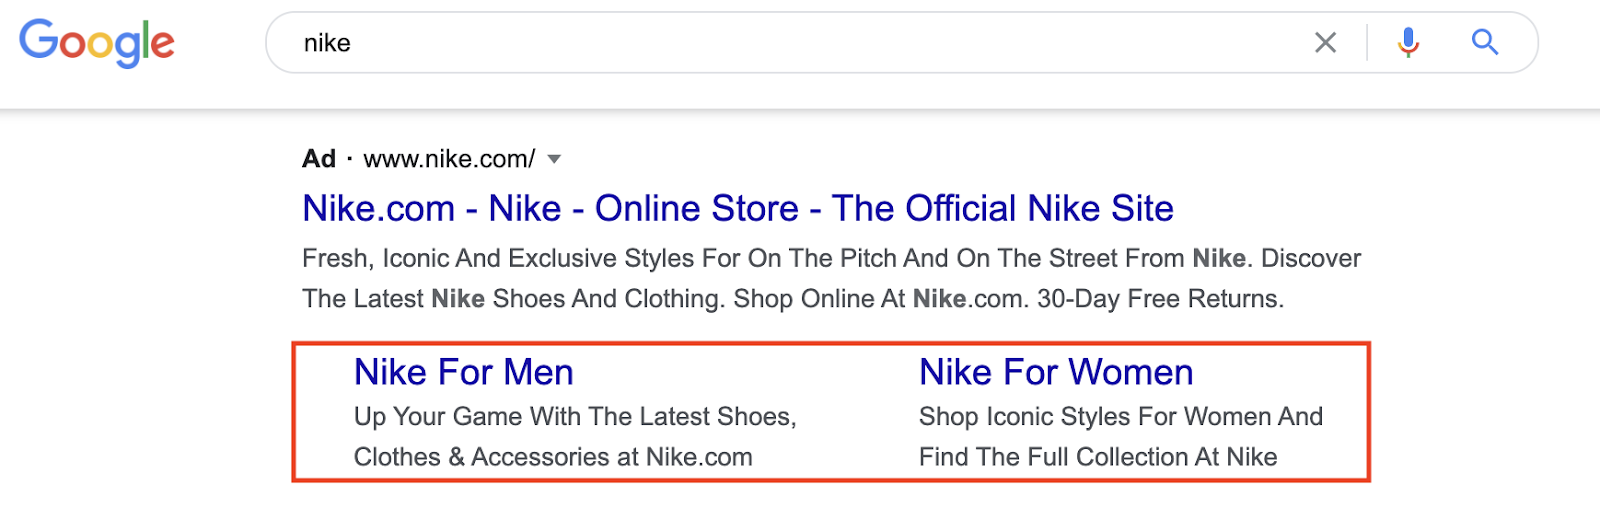Click the bold 'Ad' label
This screenshot has width=1600, height=508.
click(x=319, y=159)
